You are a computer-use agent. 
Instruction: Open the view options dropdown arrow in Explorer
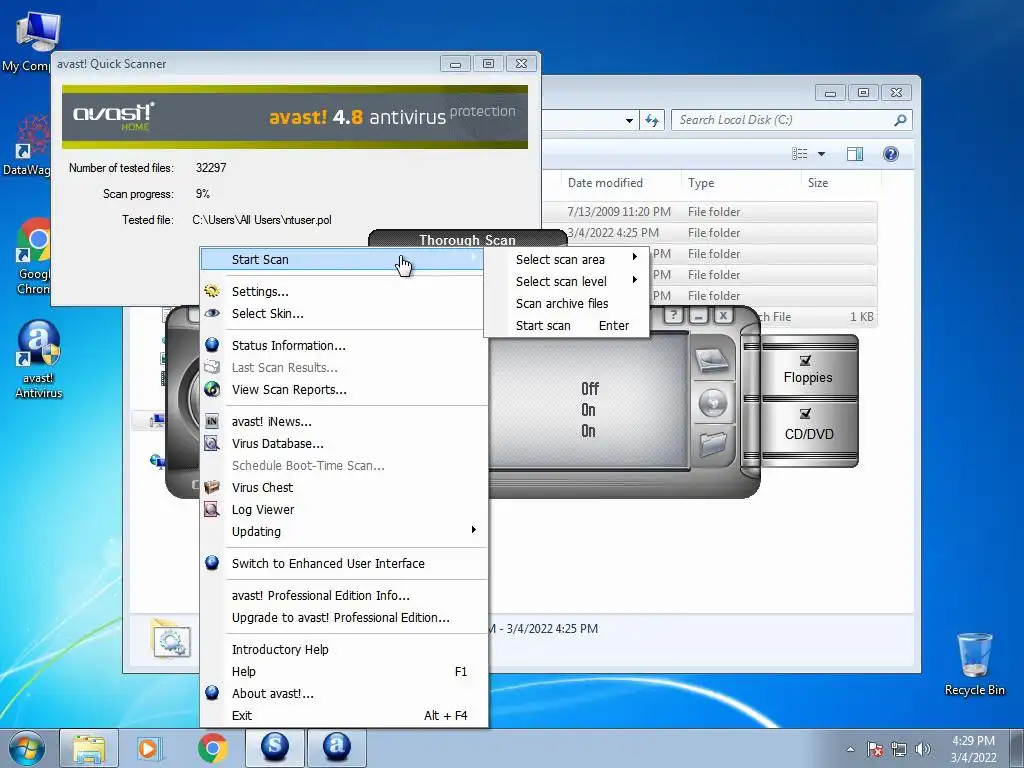point(822,154)
